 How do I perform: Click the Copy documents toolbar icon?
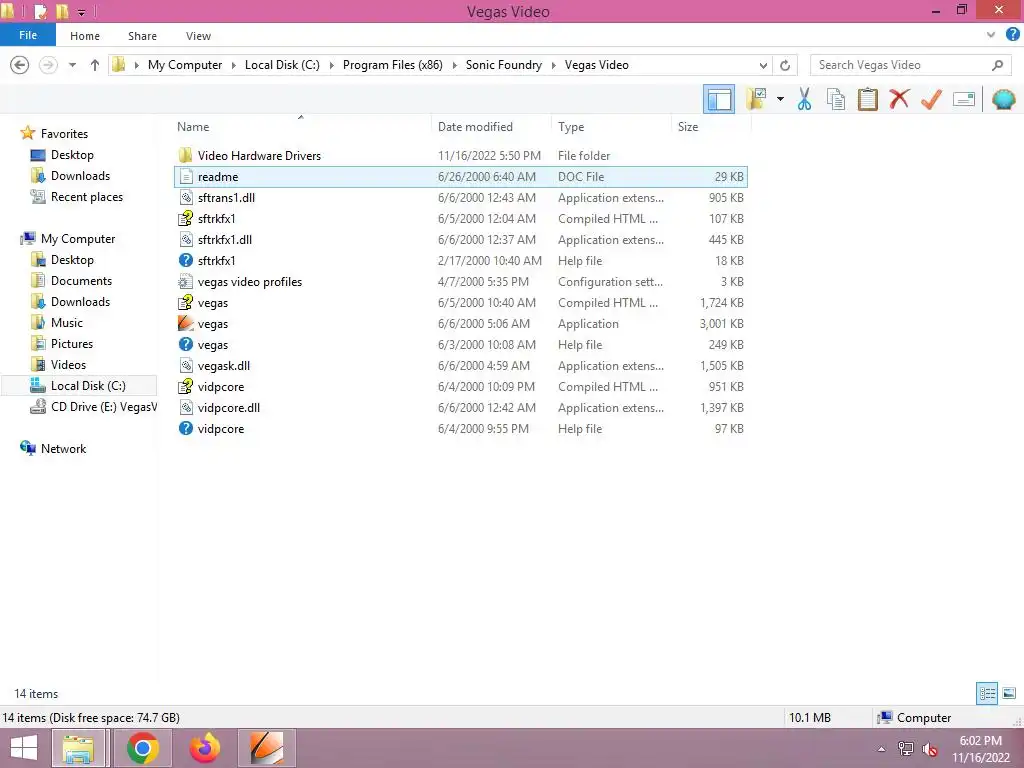coord(836,99)
